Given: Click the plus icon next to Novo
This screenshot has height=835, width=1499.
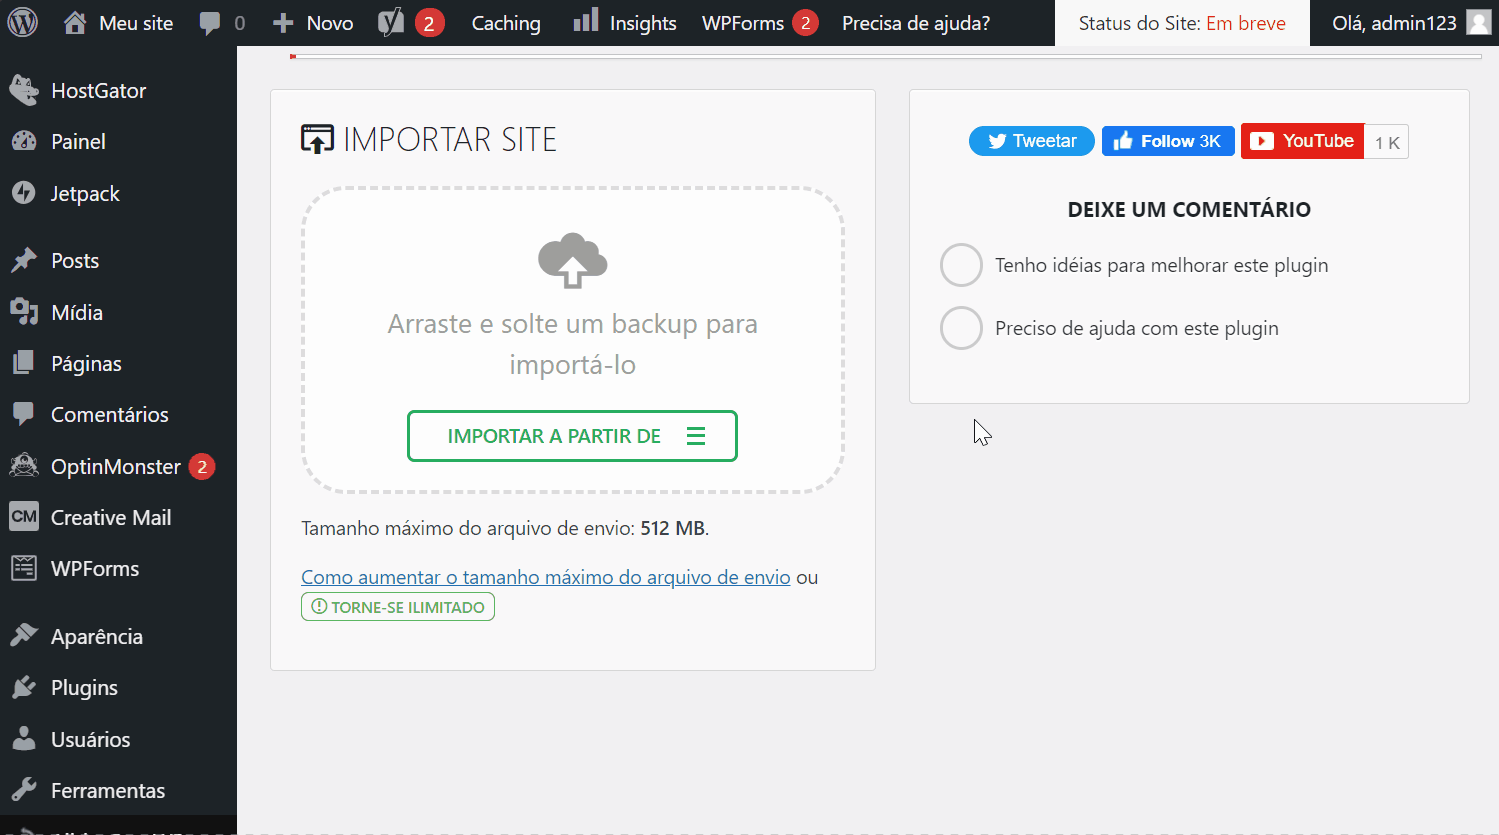Looking at the screenshot, I should pyautogui.click(x=284, y=23).
